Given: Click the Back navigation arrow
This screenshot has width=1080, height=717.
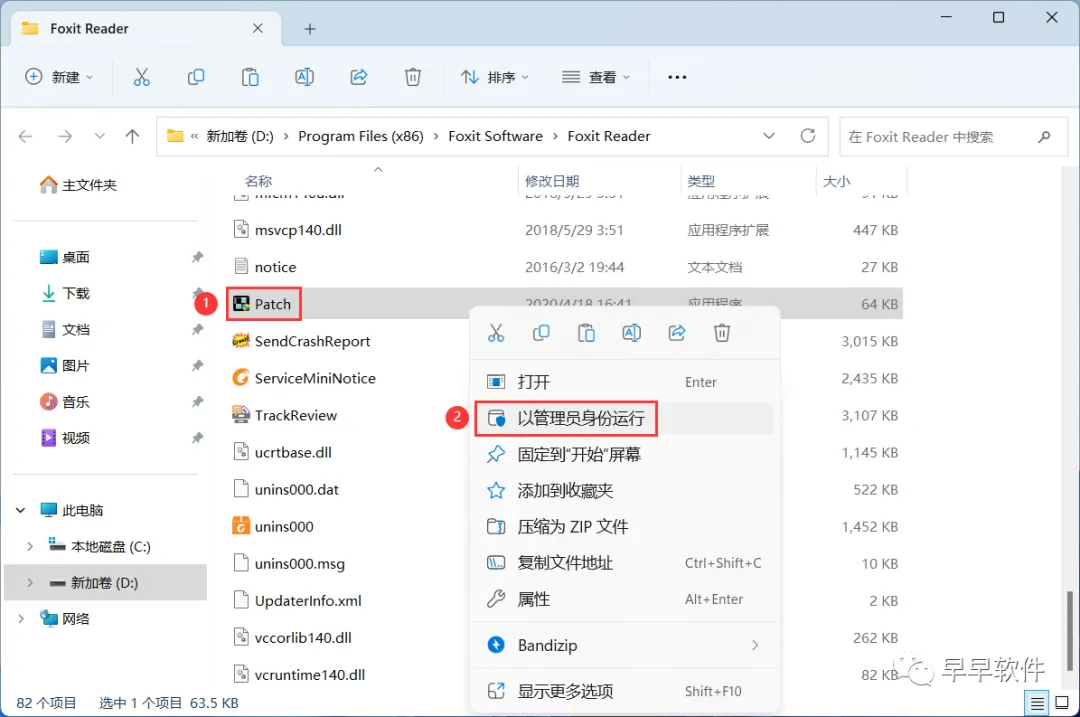Looking at the screenshot, I should 25,136.
